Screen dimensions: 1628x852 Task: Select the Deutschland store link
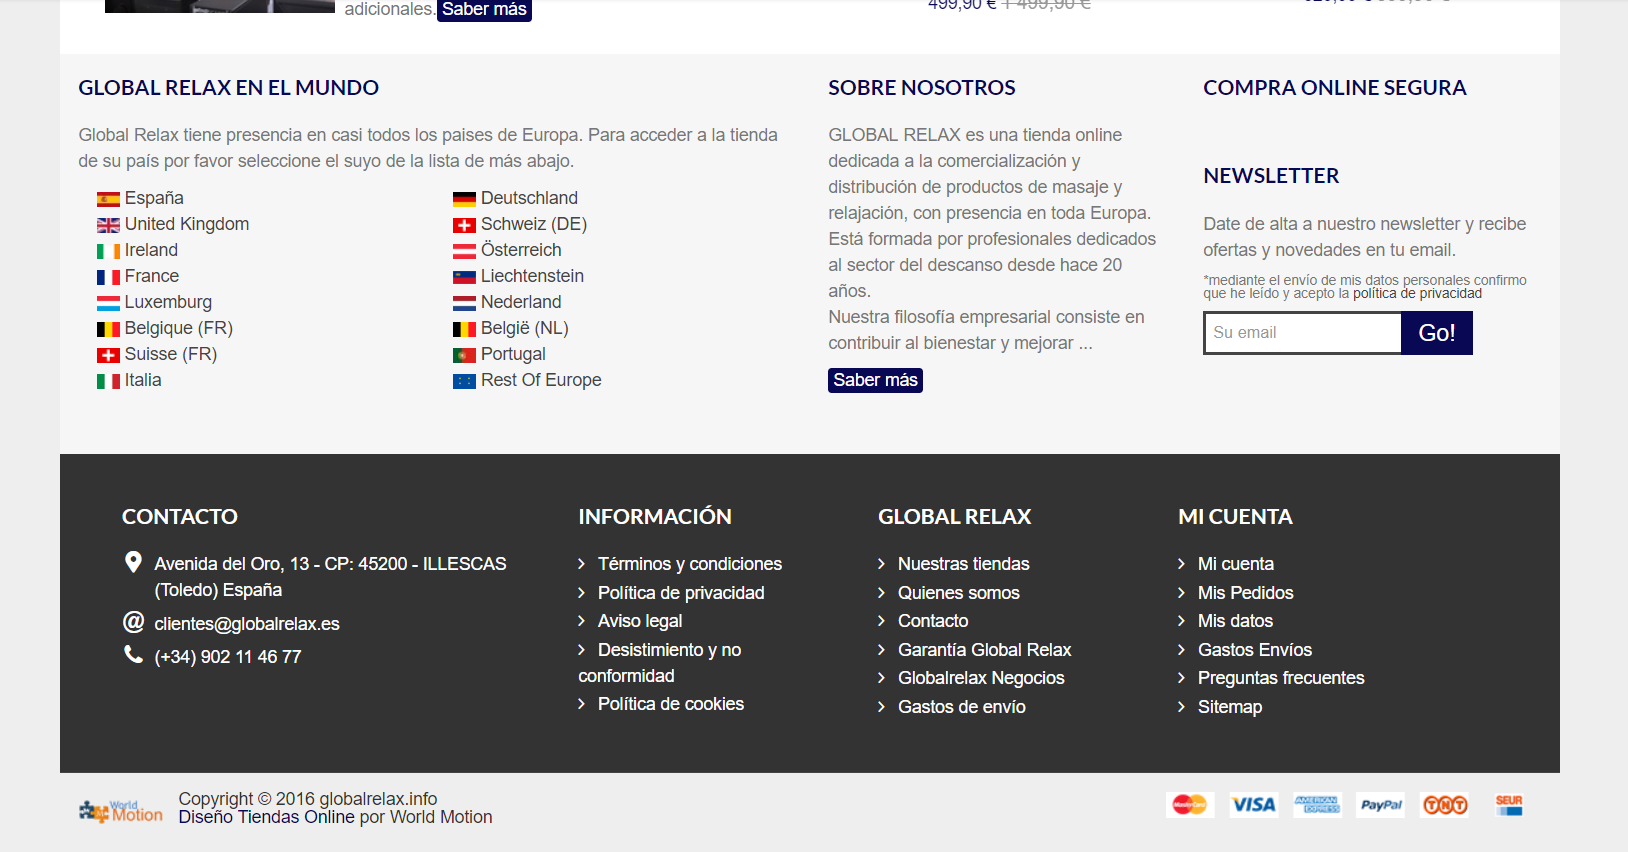pyautogui.click(x=529, y=198)
